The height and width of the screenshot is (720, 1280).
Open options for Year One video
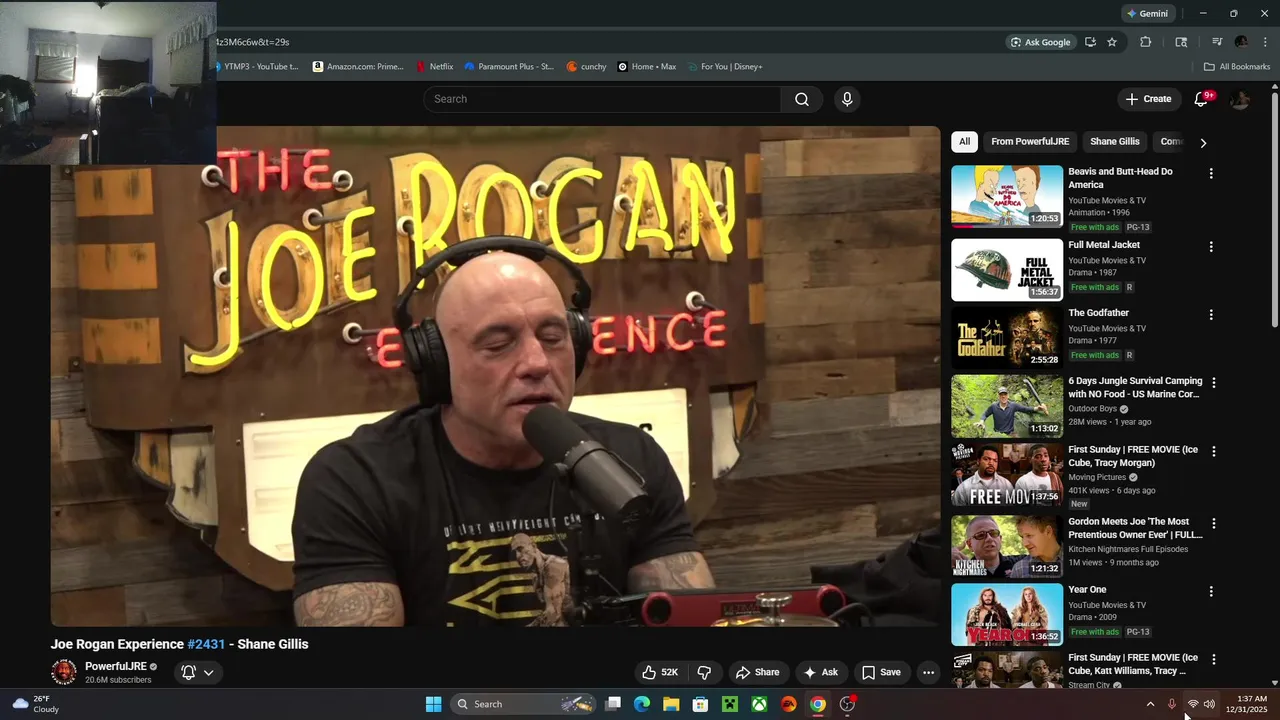(x=1211, y=591)
